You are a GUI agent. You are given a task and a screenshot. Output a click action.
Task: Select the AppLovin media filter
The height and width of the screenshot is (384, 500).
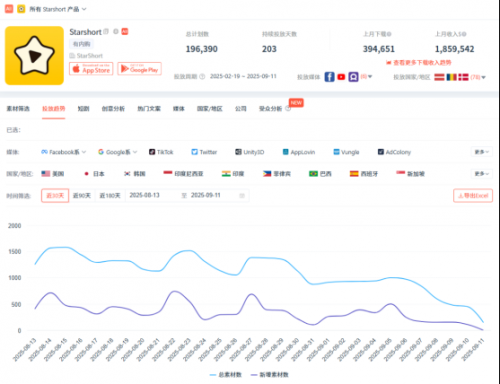click(299, 152)
